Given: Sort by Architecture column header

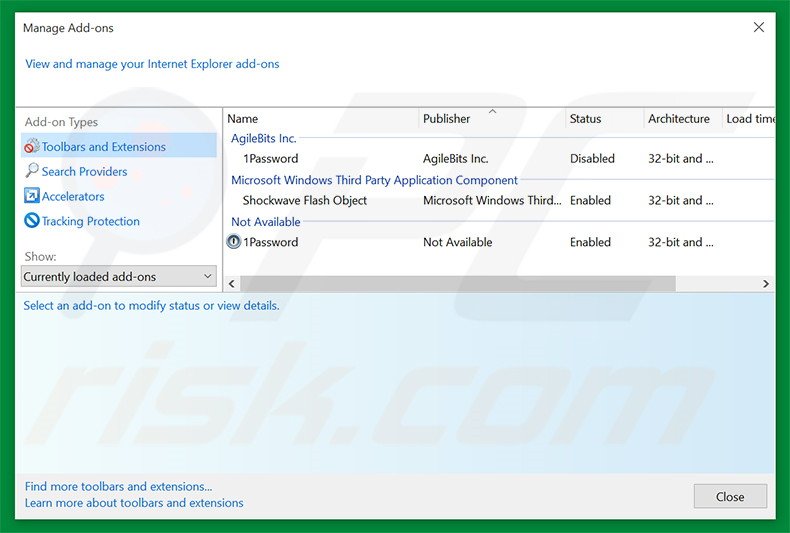Looking at the screenshot, I should 683,119.
